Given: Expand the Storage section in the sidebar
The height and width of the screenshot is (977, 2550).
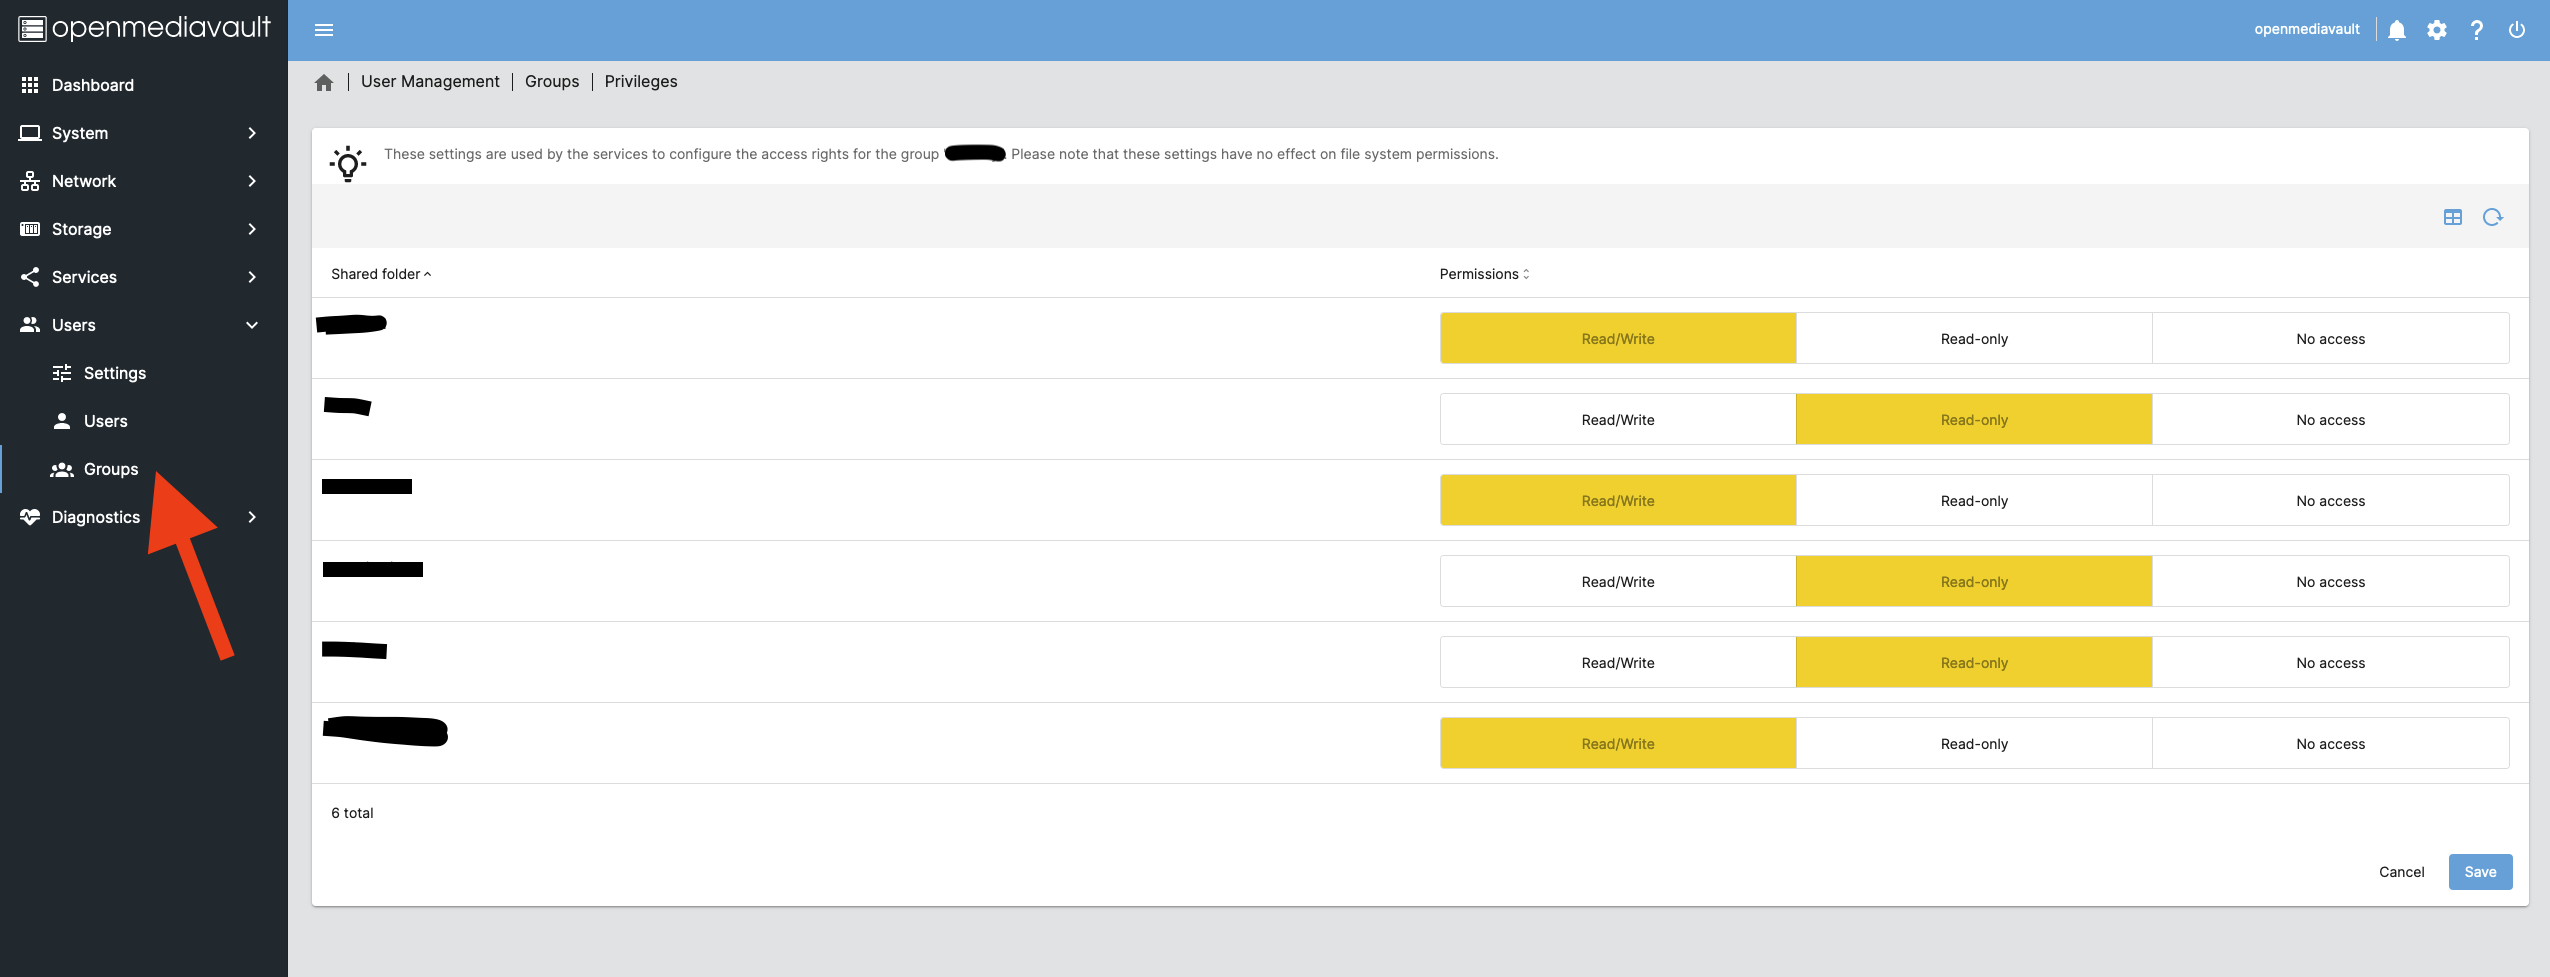Looking at the screenshot, I should click(138, 229).
